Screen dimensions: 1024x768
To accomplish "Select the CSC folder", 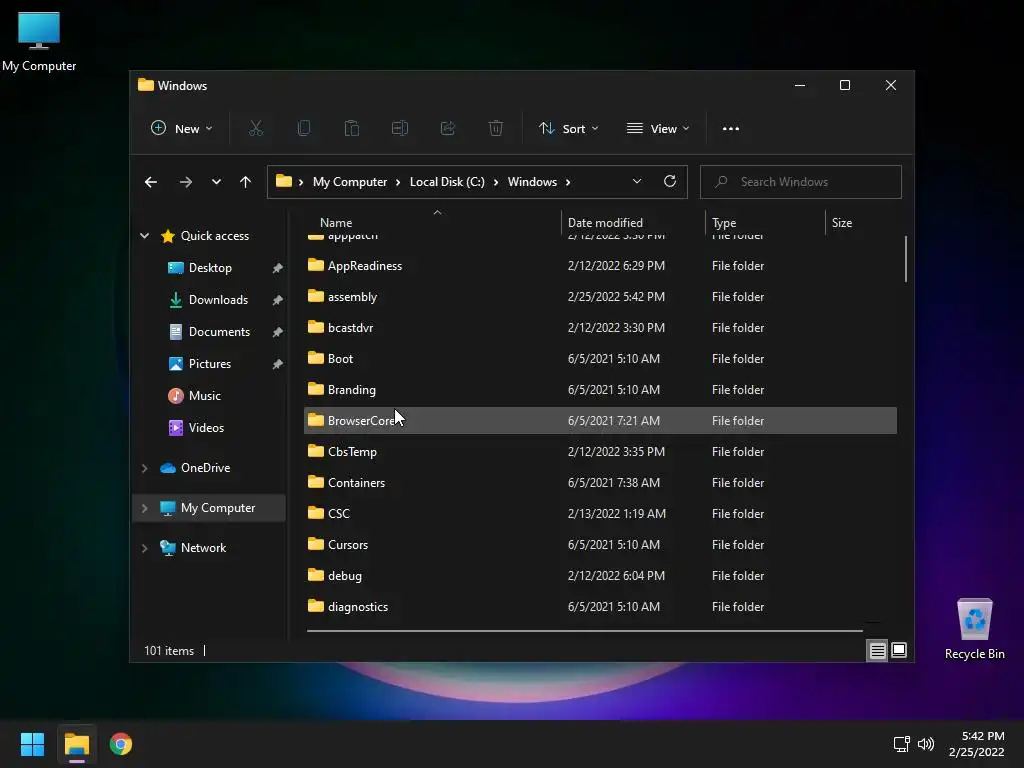I will coord(600,514).
